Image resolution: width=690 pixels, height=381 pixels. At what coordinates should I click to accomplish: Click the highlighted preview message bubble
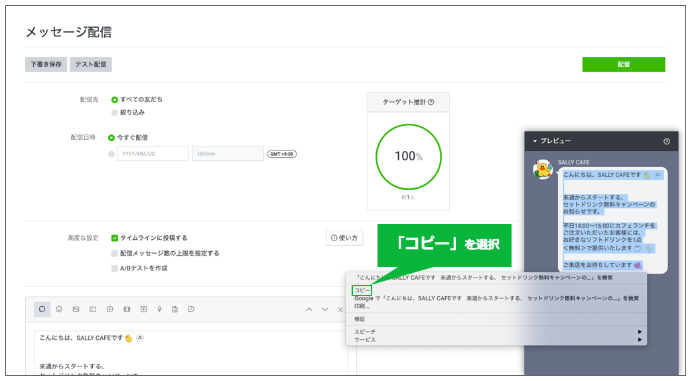(613, 220)
